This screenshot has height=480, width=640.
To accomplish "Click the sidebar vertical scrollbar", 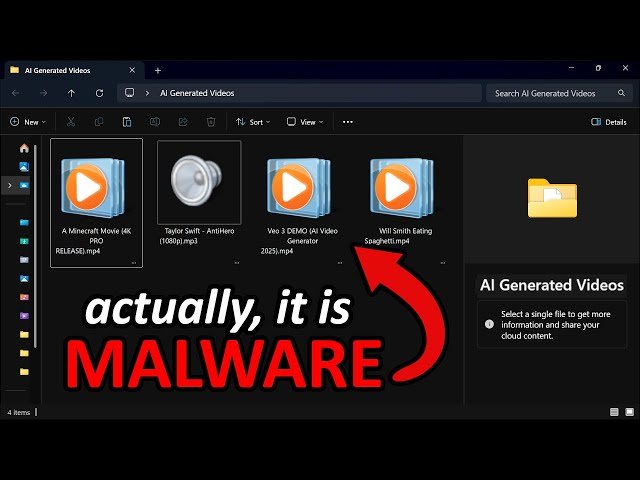I will (x=36, y=246).
